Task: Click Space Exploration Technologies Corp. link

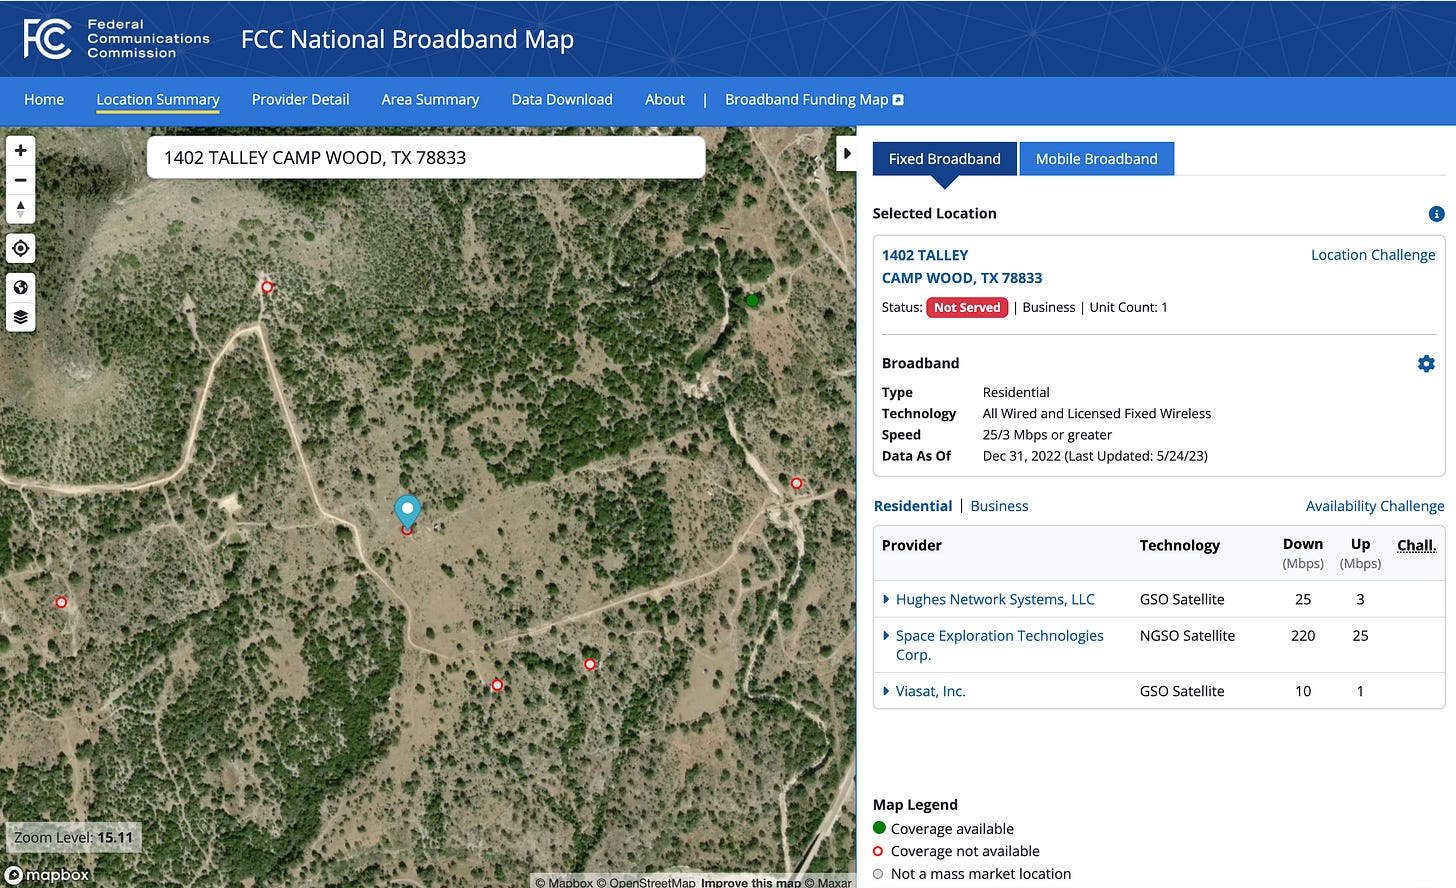Action: [1000, 645]
